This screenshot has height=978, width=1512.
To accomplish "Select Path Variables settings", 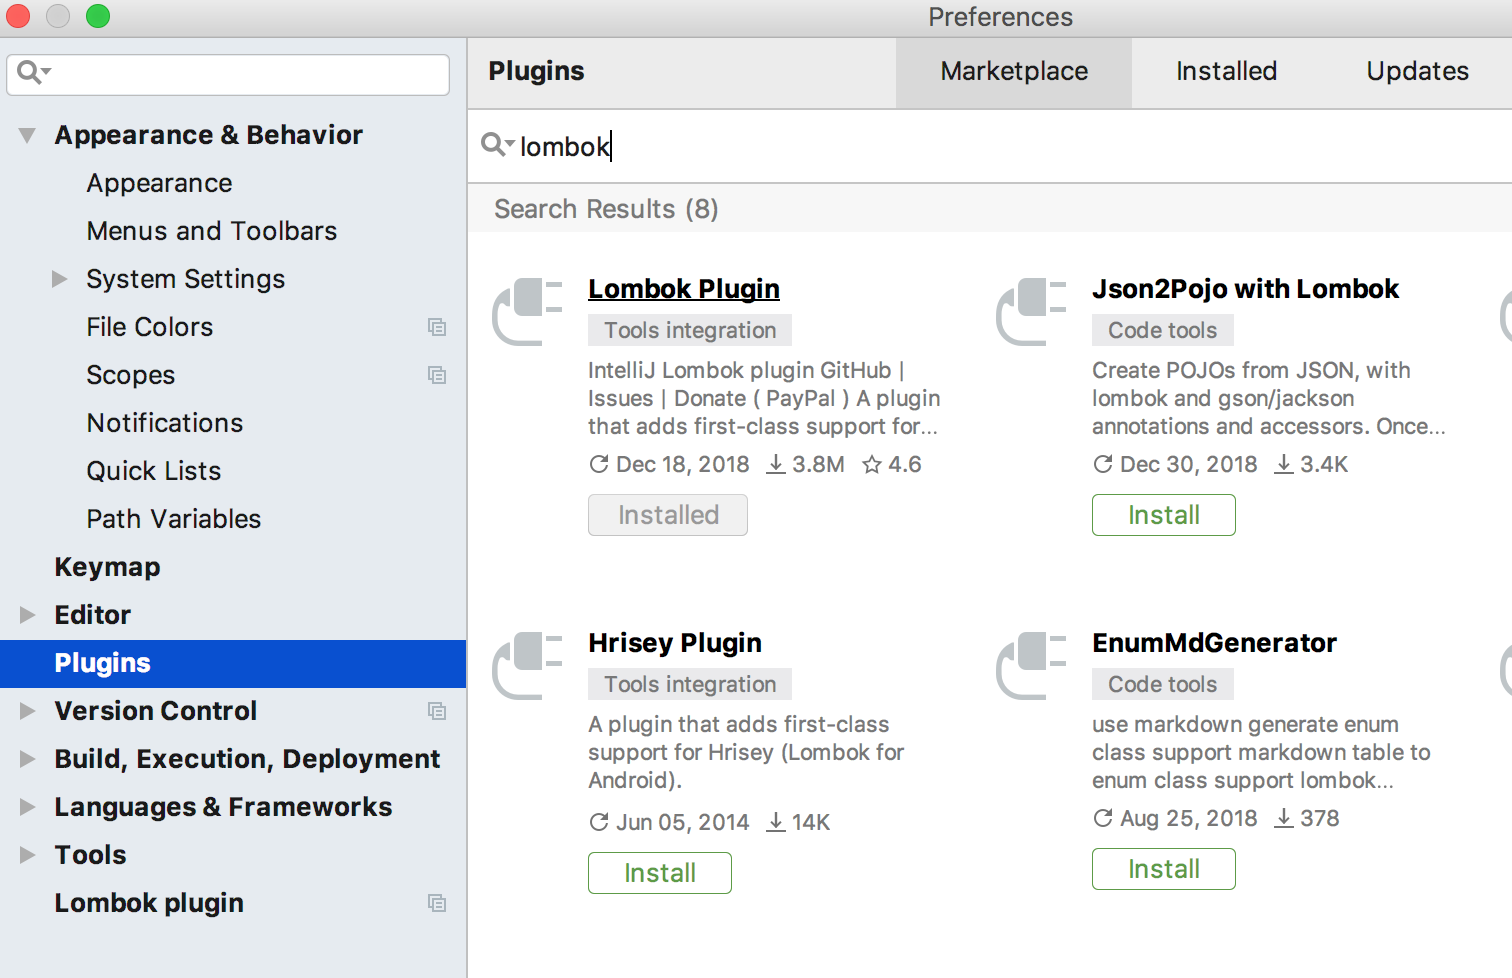I will coord(174,519).
